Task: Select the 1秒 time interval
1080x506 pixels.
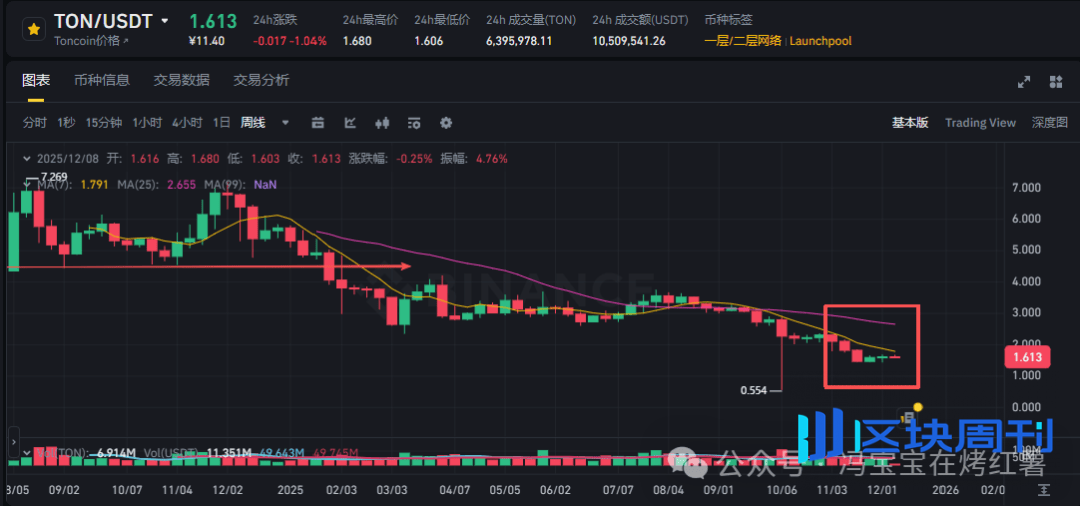Action: pyautogui.click(x=66, y=123)
